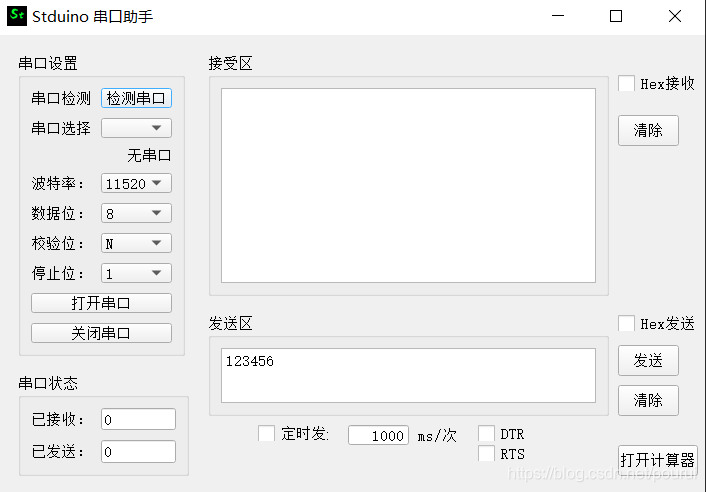Click the Stduino app logo icon
The height and width of the screenshot is (492, 706).
[17, 16]
